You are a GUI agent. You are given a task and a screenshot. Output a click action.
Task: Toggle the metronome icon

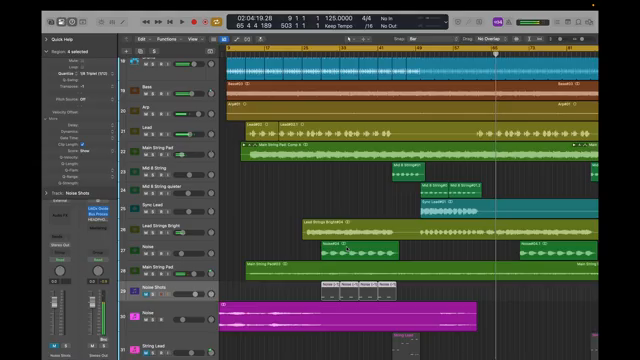point(509,22)
